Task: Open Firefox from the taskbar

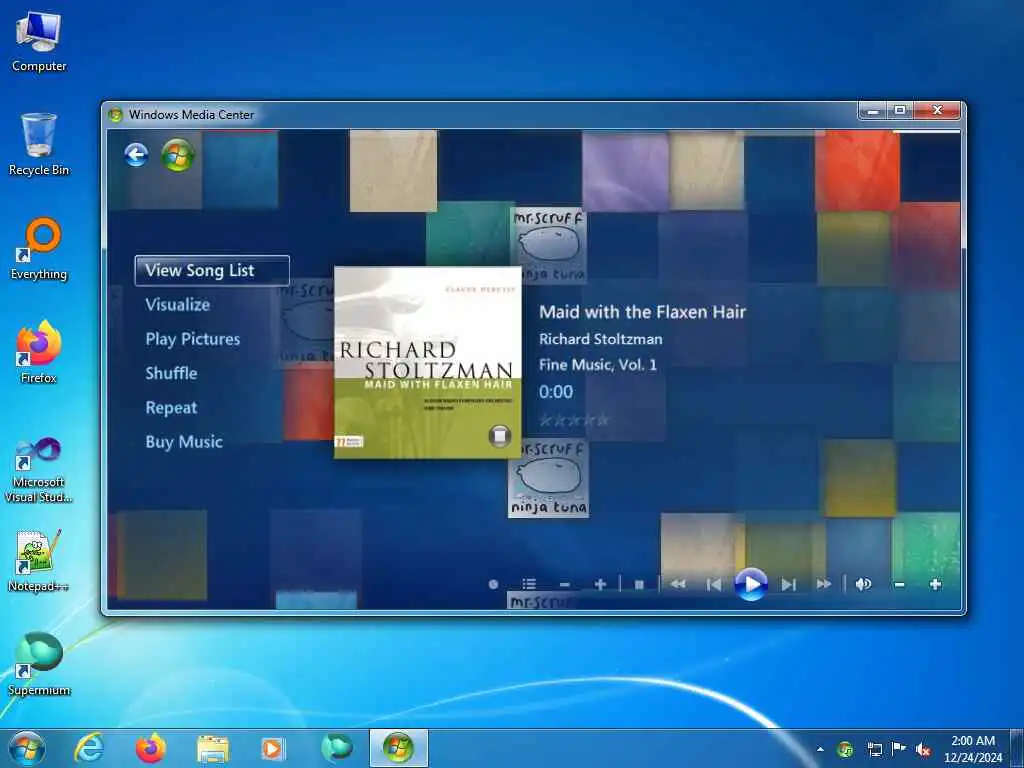Action: point(150,748)
